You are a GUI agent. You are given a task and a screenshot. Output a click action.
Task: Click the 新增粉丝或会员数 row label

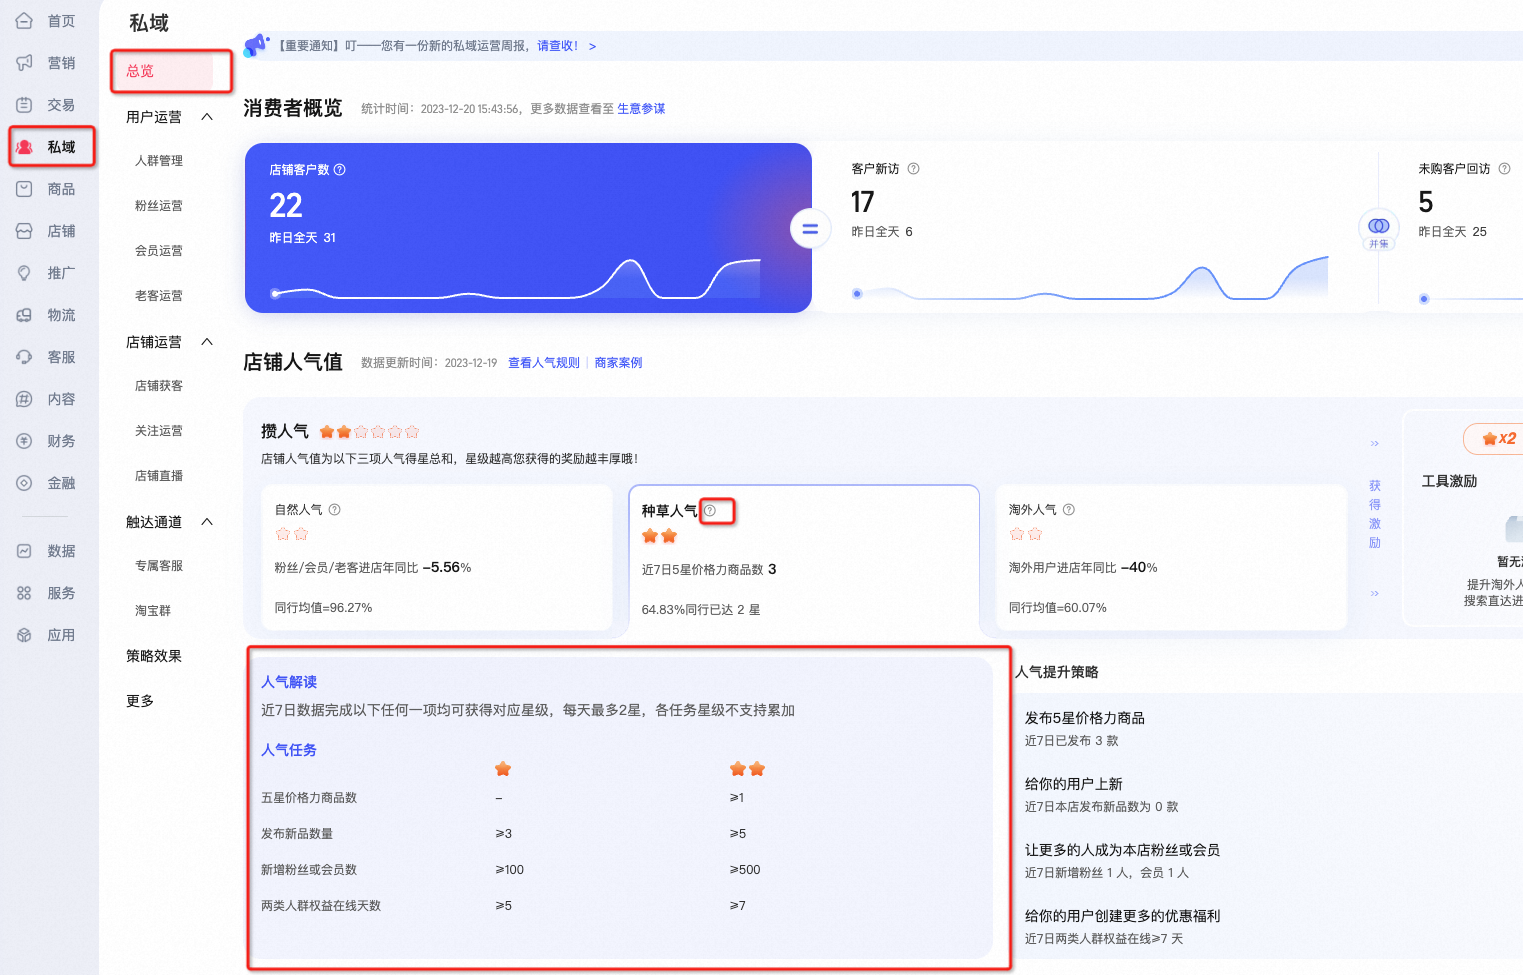click(309, 870)
